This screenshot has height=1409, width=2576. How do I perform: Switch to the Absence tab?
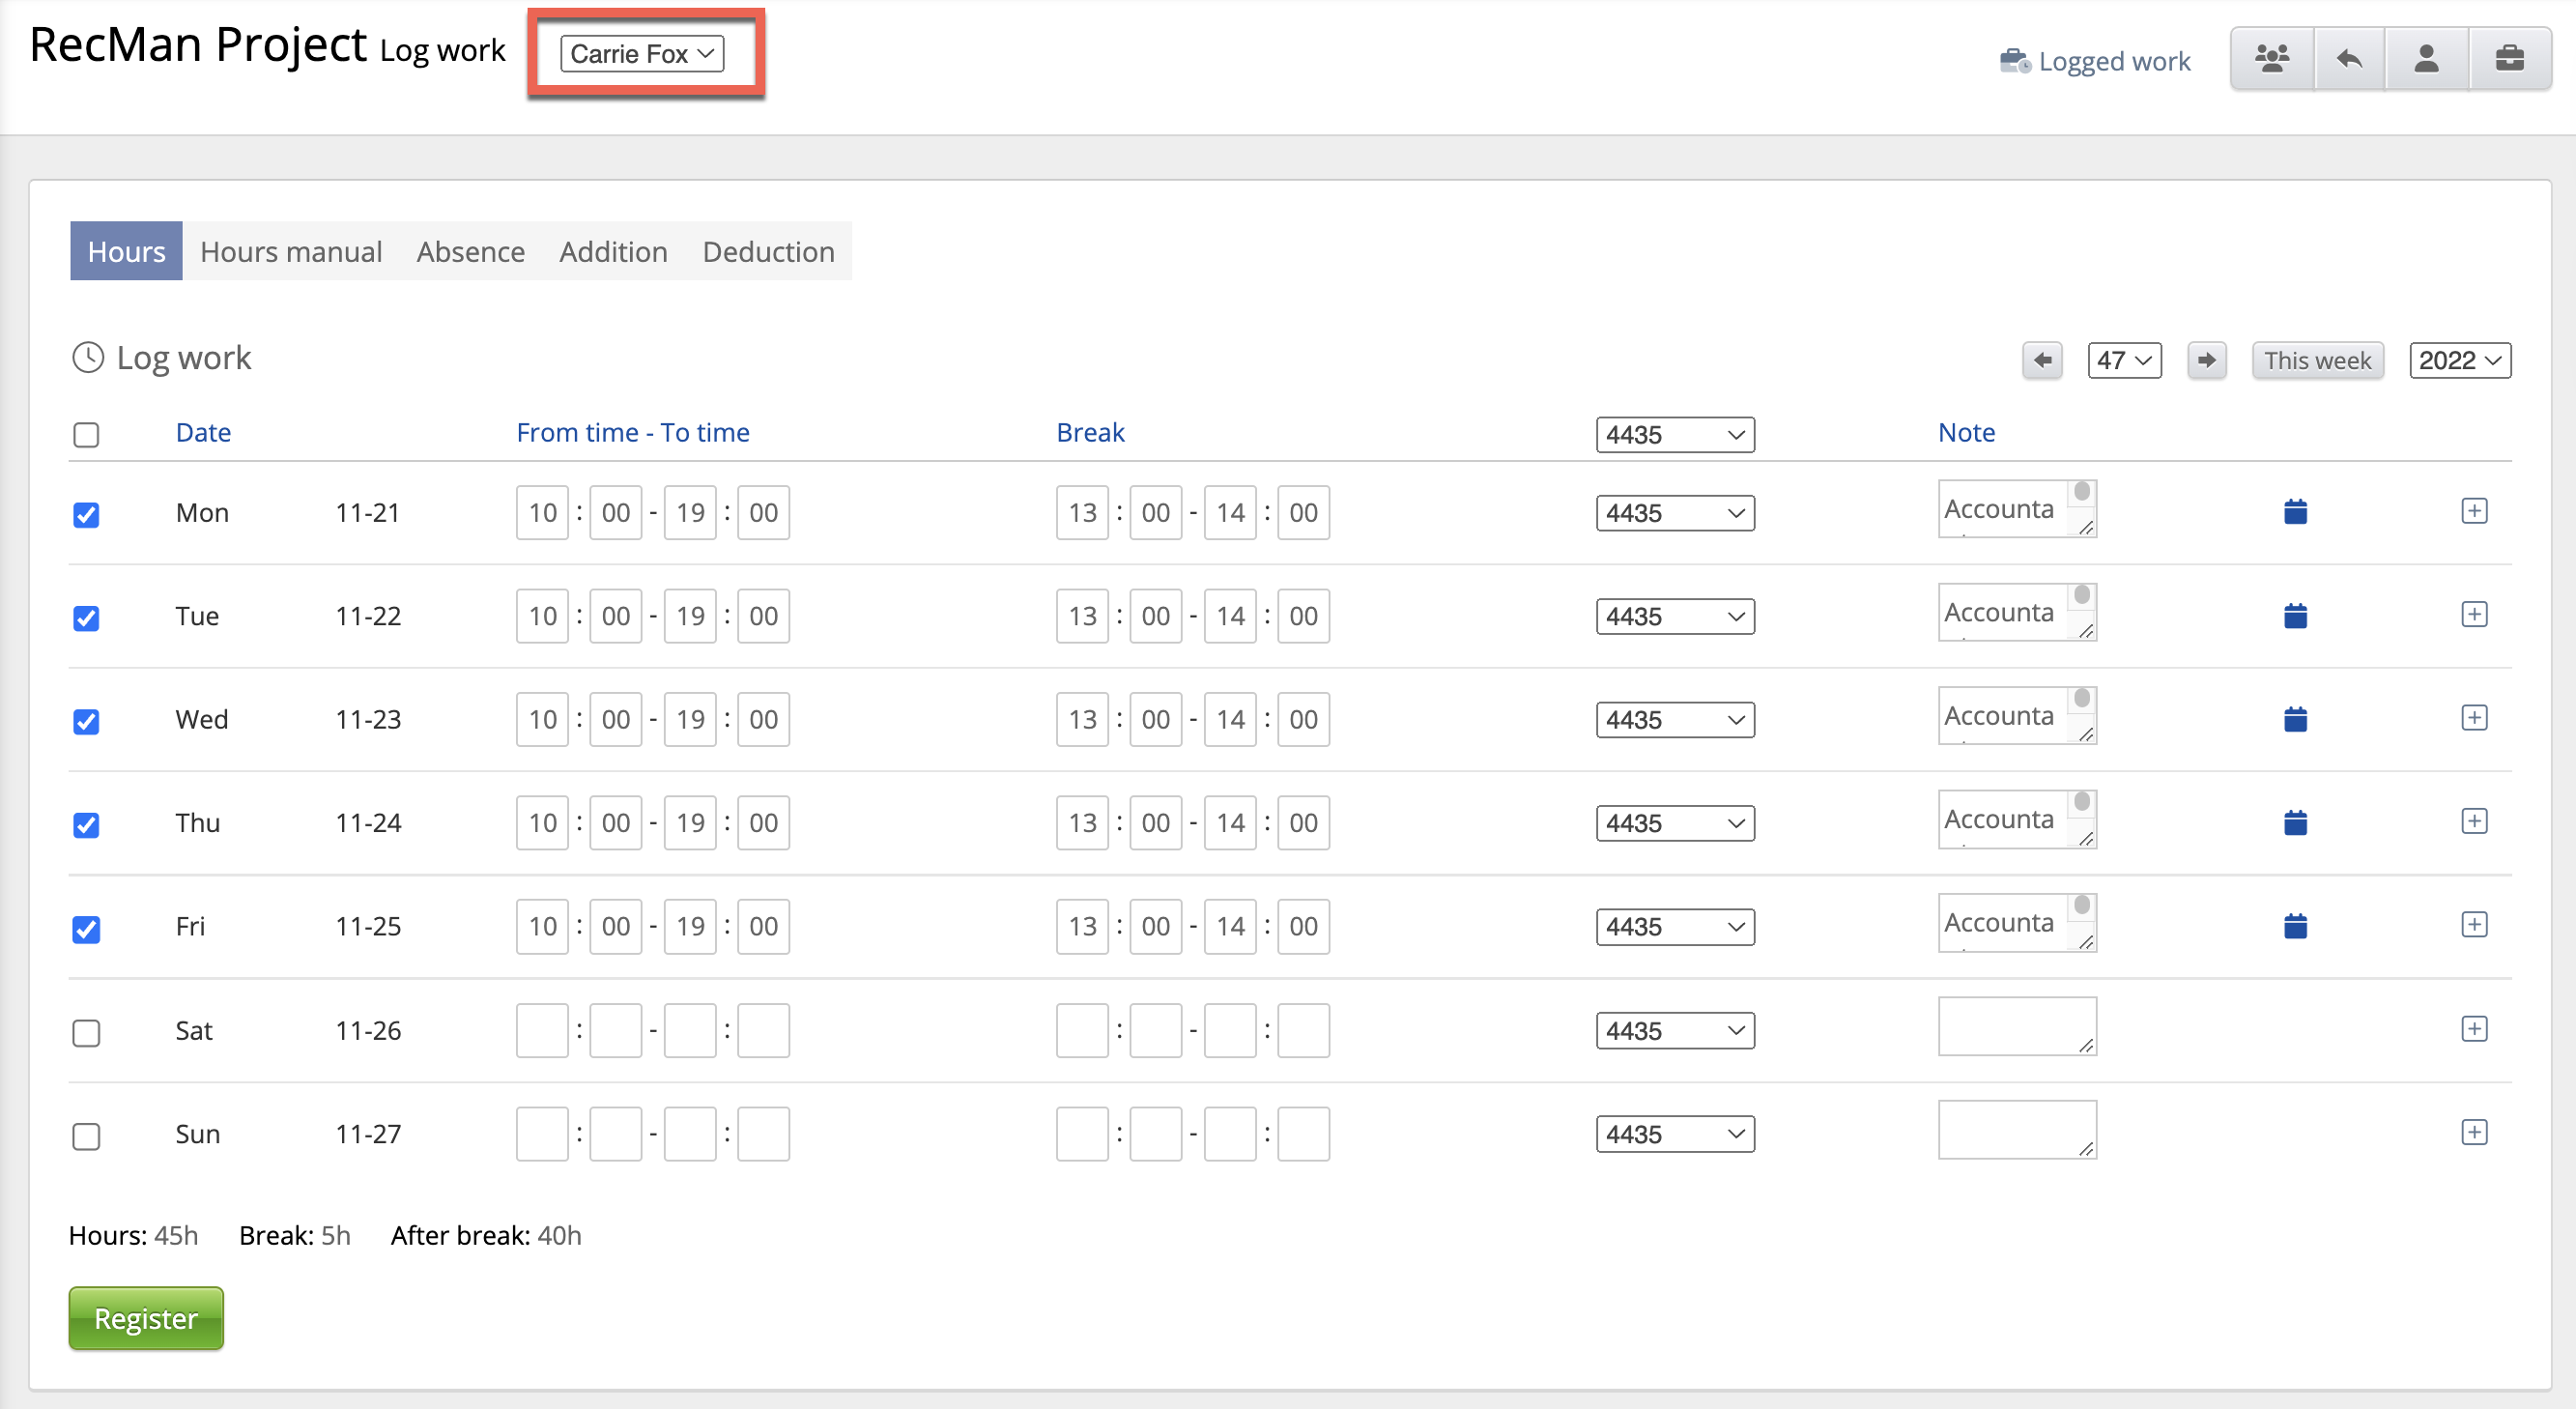(470, 251)
